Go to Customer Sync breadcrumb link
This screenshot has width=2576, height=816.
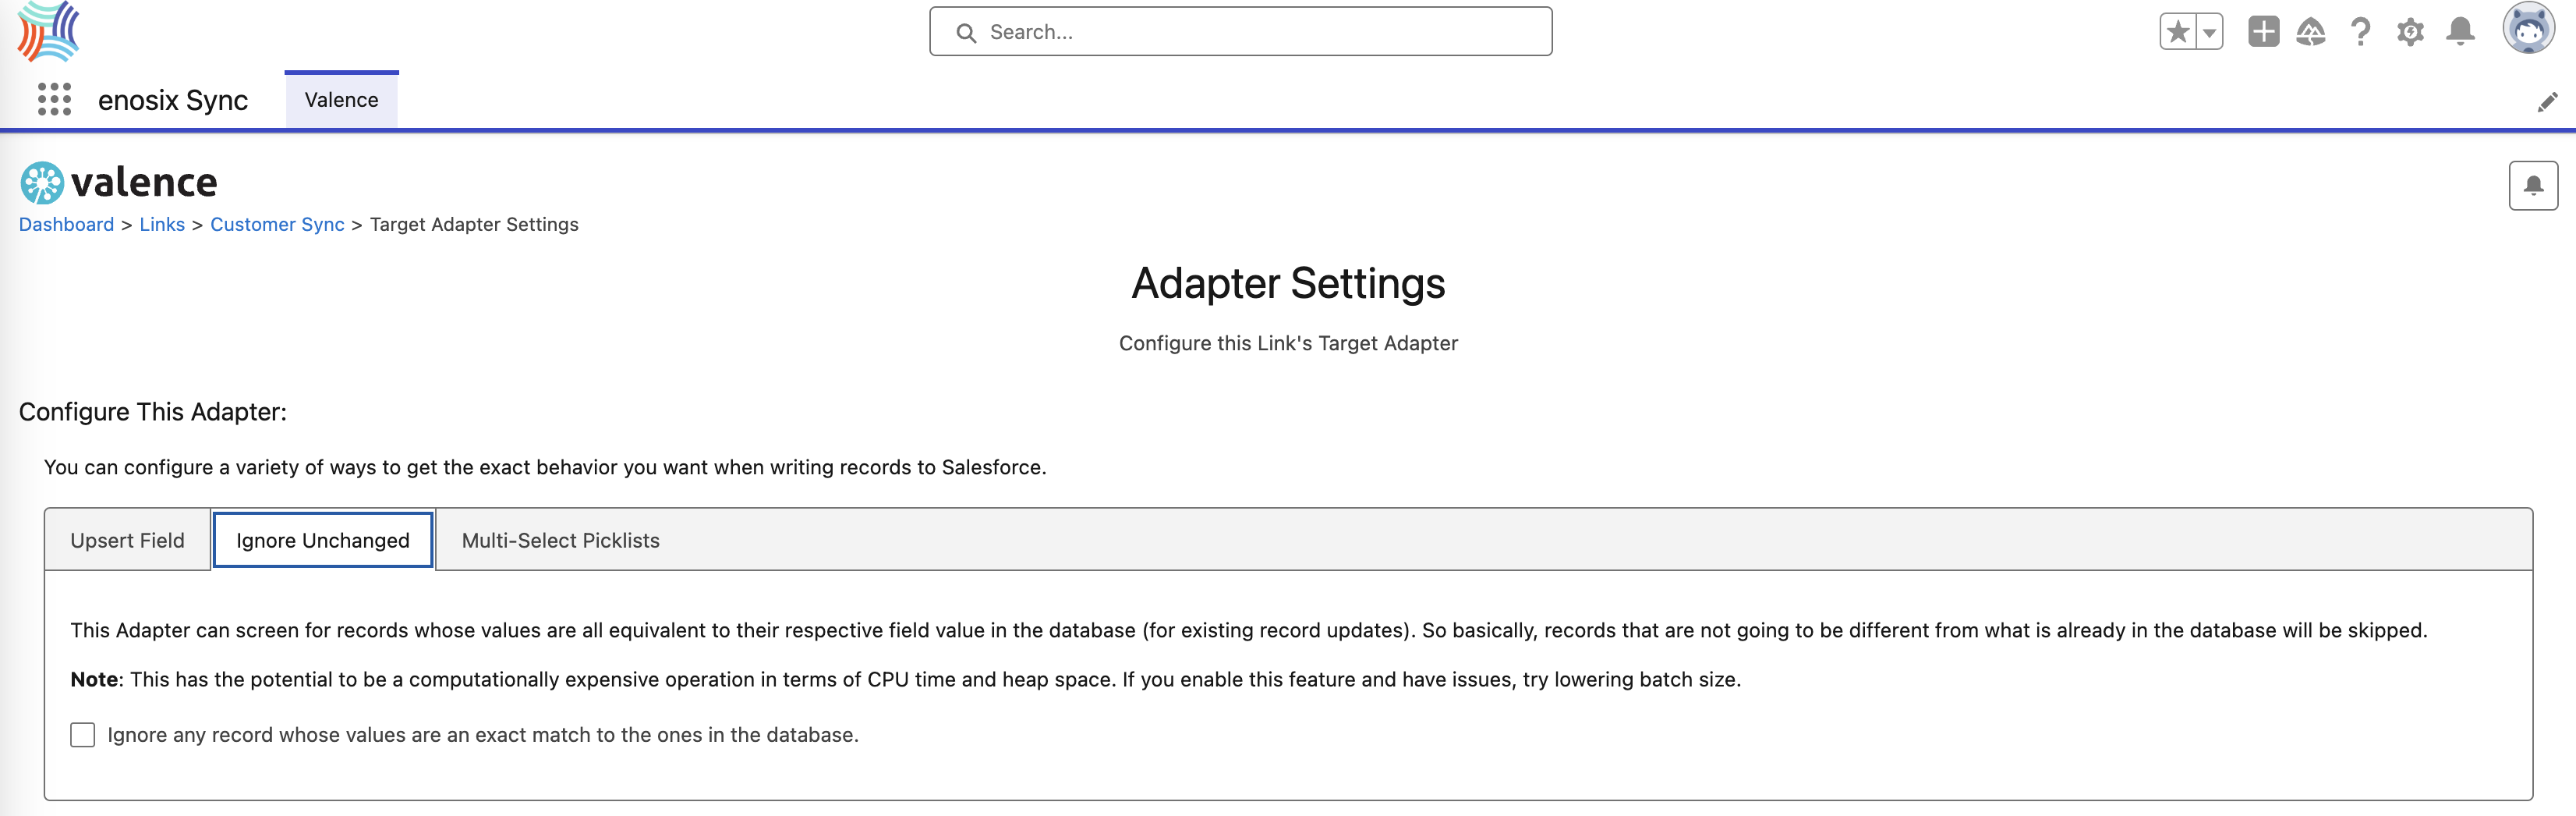pyautogui.click(x=277, y=224)
